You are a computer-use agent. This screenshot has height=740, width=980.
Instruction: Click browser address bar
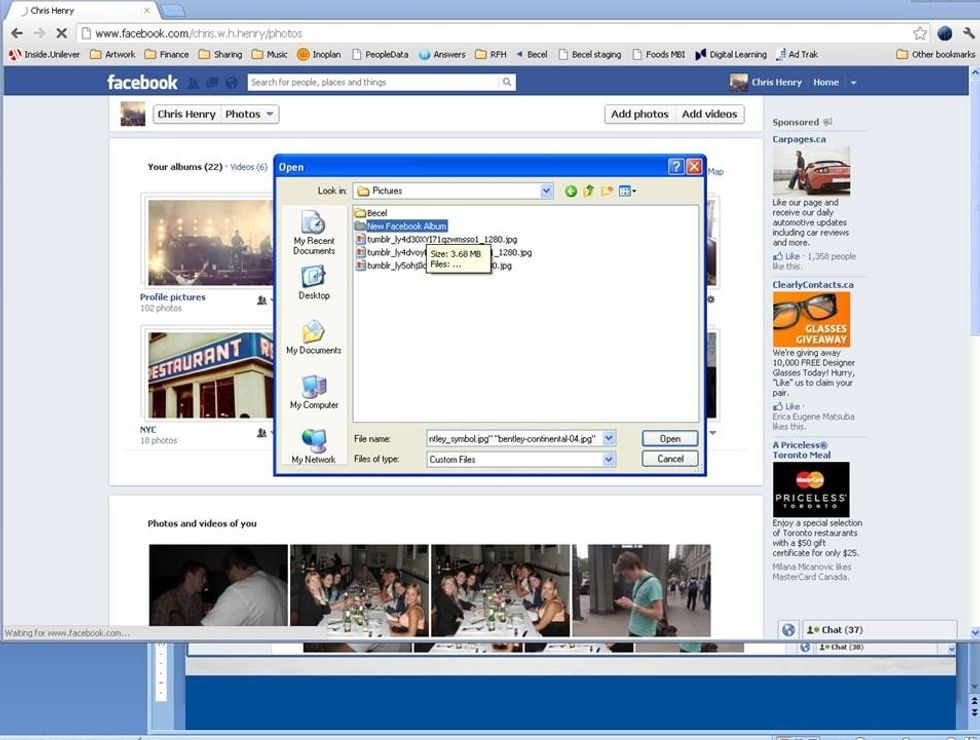click(x=494, y=33)
